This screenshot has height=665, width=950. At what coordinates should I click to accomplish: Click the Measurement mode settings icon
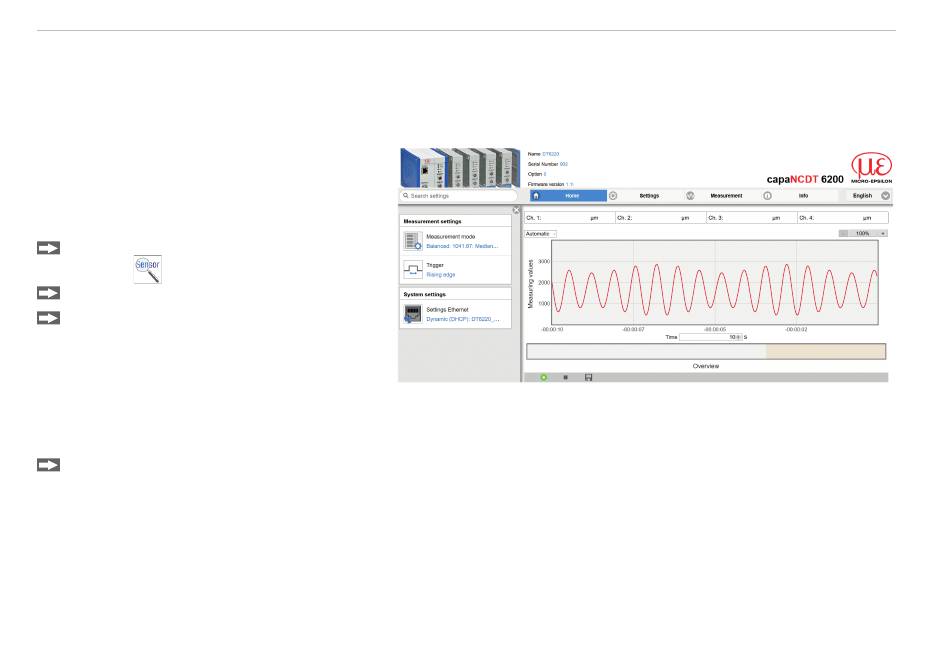(413, 241)
